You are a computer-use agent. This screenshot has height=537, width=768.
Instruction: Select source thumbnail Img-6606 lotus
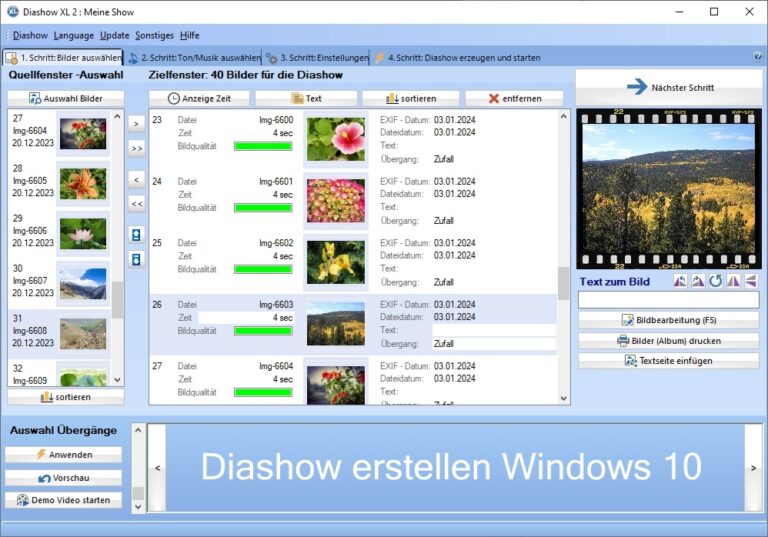tap(83, 234)
